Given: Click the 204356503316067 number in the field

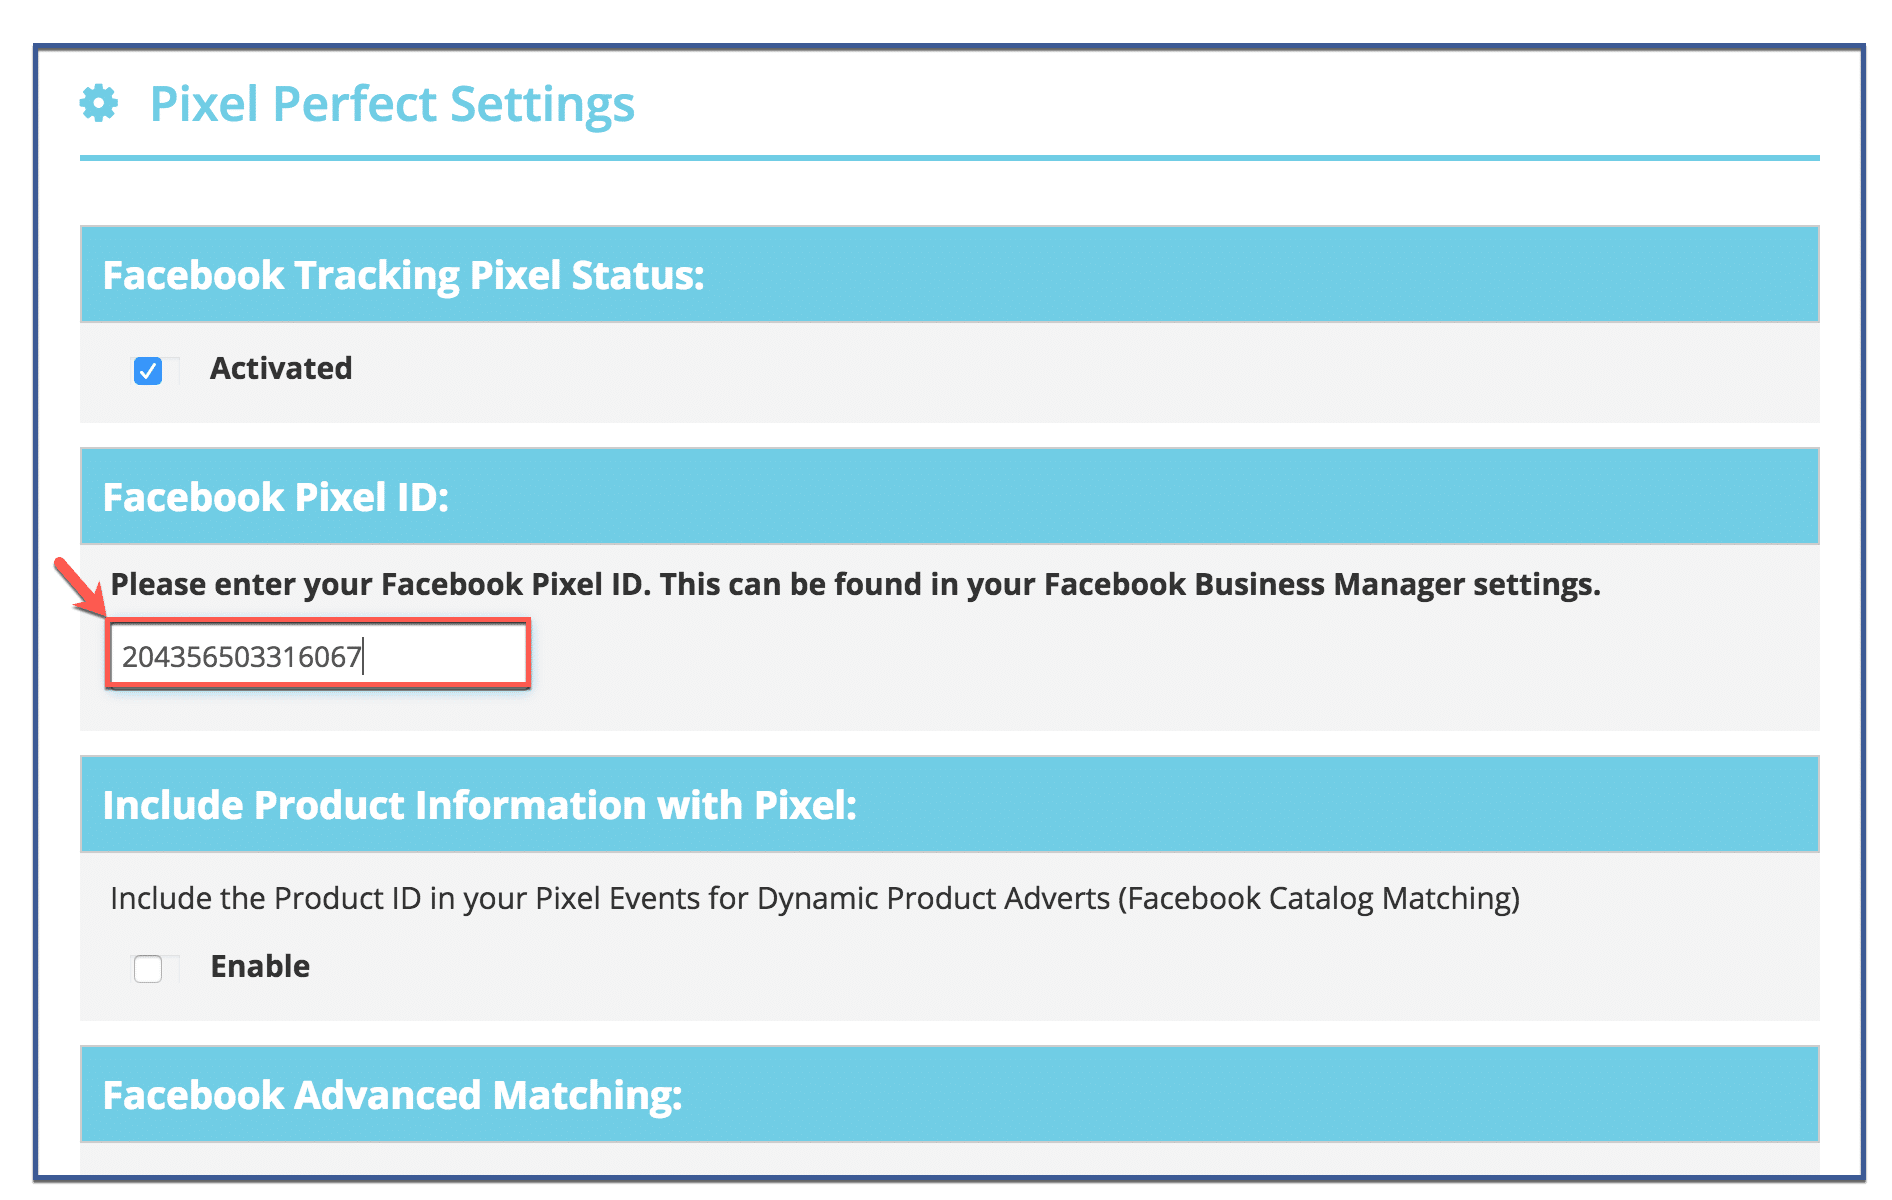Looking at the screenshot, I should pos(241,657).
